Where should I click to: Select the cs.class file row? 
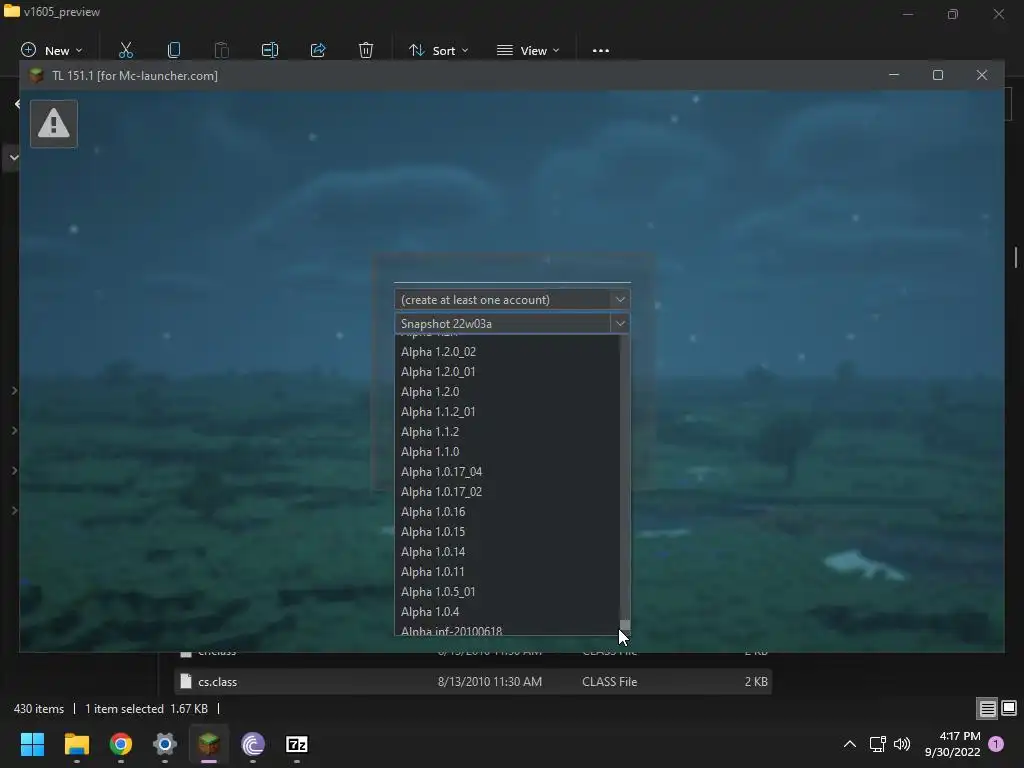pyautogui.click(x=473, y=681)
